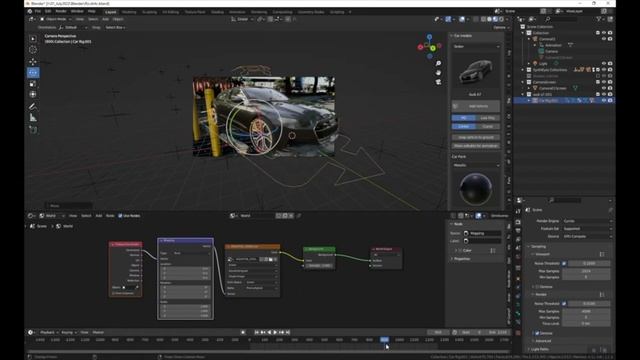Viewport: 640px width, 360px height.
Task: Toggle the checked render Denoise checkbox
Action: tap(537, 333)
